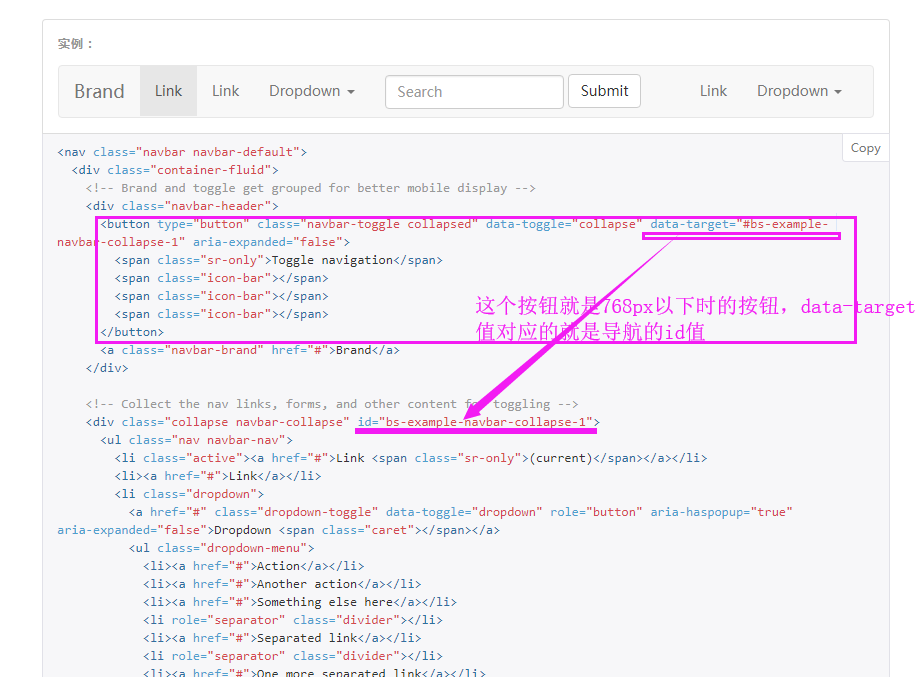
Task: Select the container-fluid div code line
Action: click(x=175, y=170)
